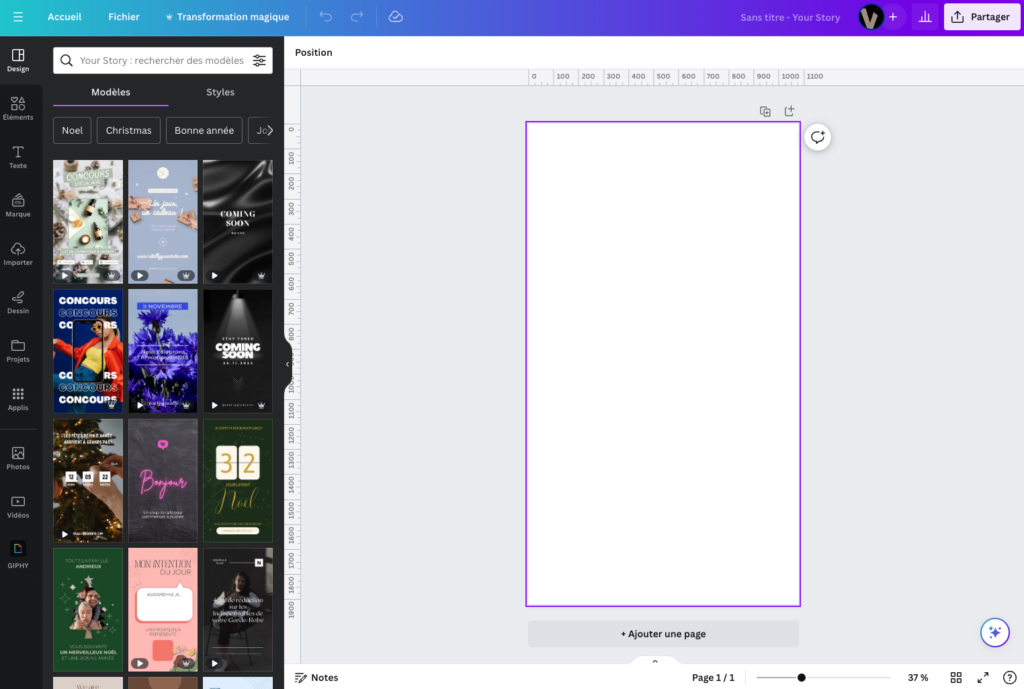The image size is (1024, 689).
Task: Duplicate the page using the copy icon above canvas
Action: [x=765, y=111]
